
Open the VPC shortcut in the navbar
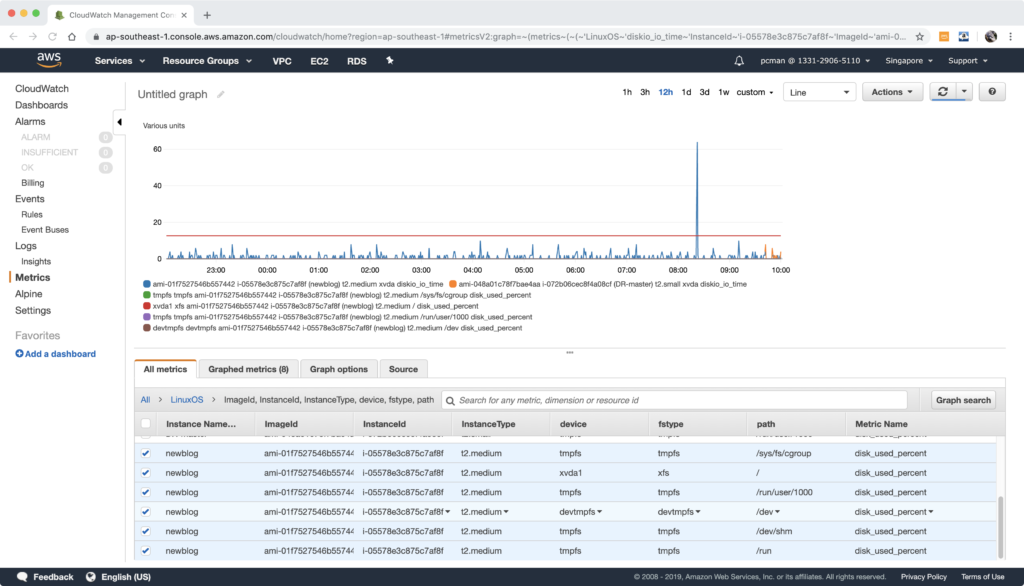click(282, 61)
